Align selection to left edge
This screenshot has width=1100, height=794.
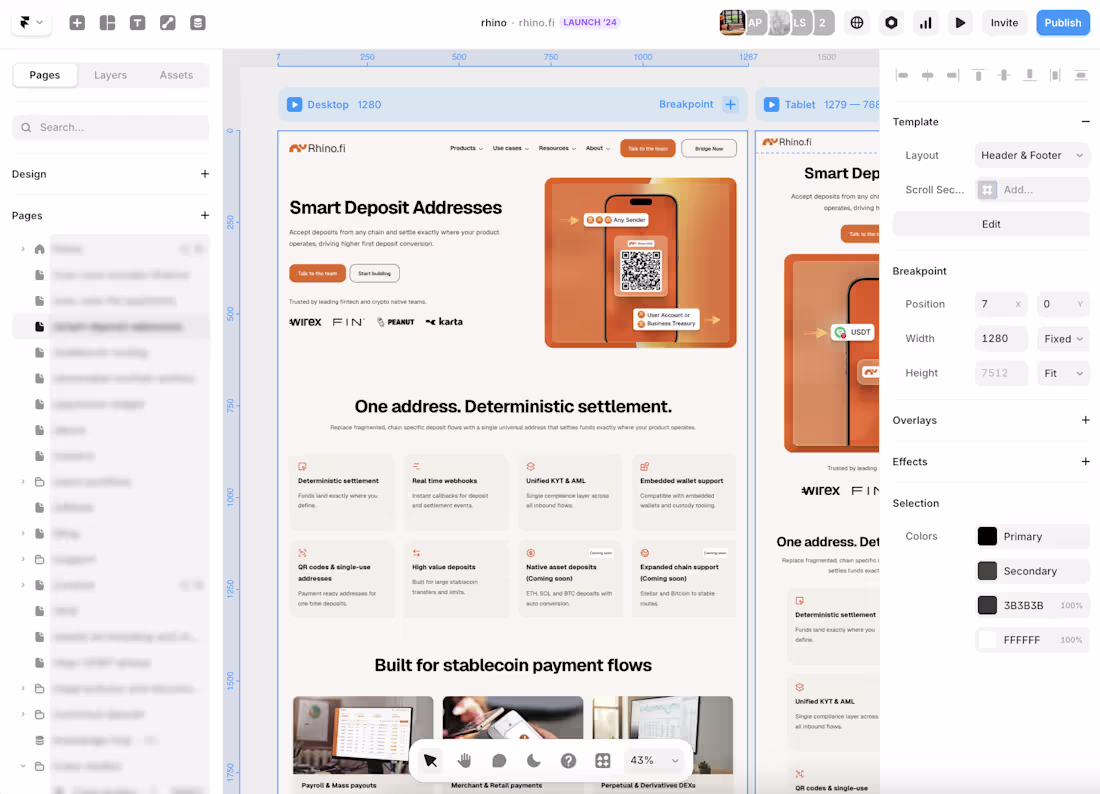pyautogui.click(x=902, y=75)
